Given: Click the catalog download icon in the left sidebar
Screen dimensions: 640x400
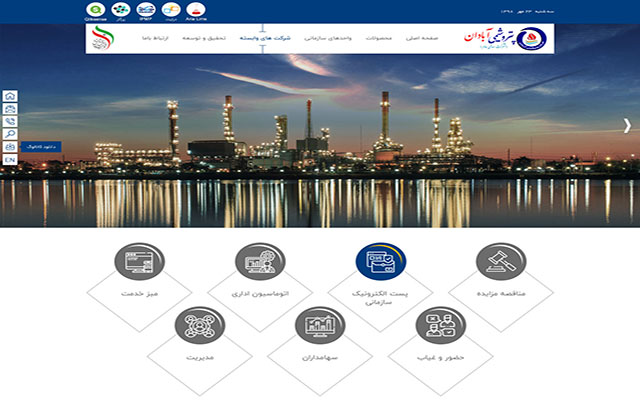Looking at the screenshot, I should coord(10,147).
